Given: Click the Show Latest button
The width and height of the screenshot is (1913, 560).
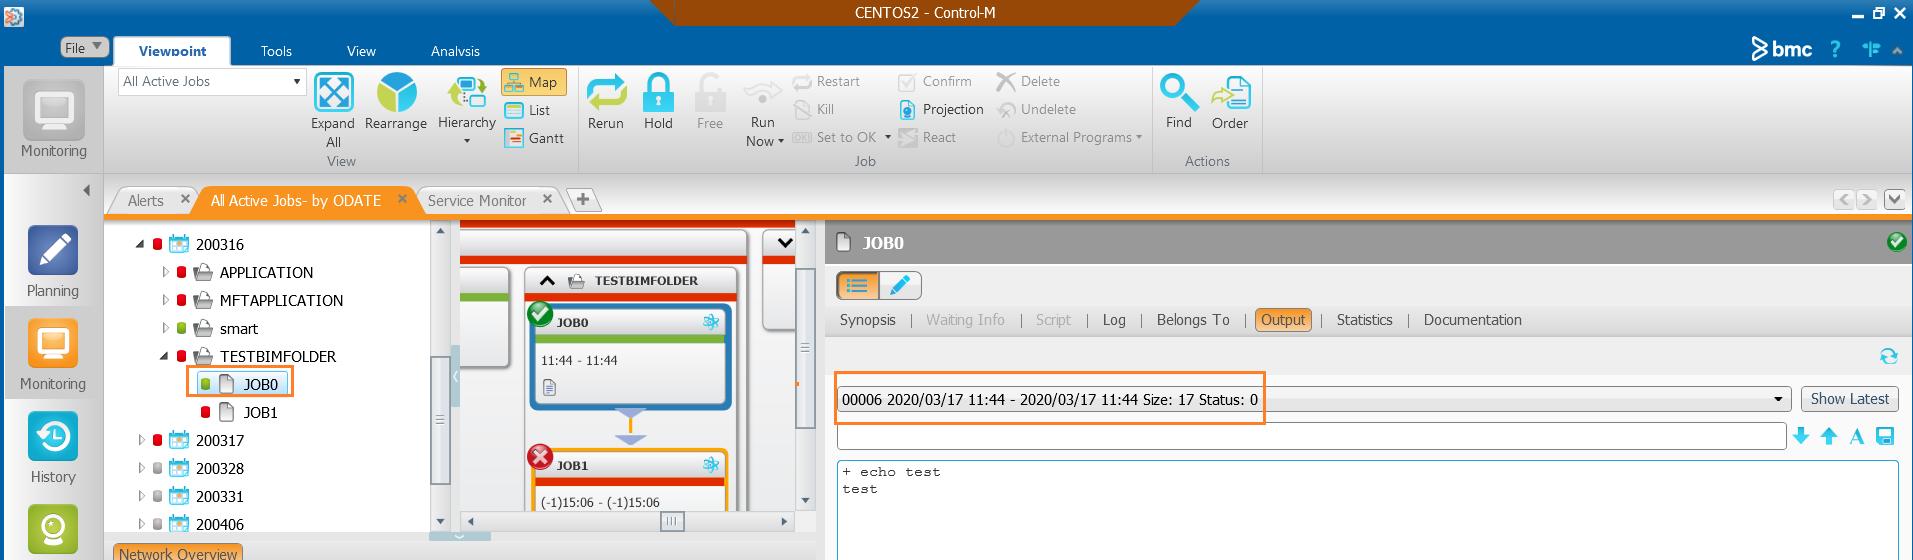Looking at the screenshot, I should (x=1849, y=399).
